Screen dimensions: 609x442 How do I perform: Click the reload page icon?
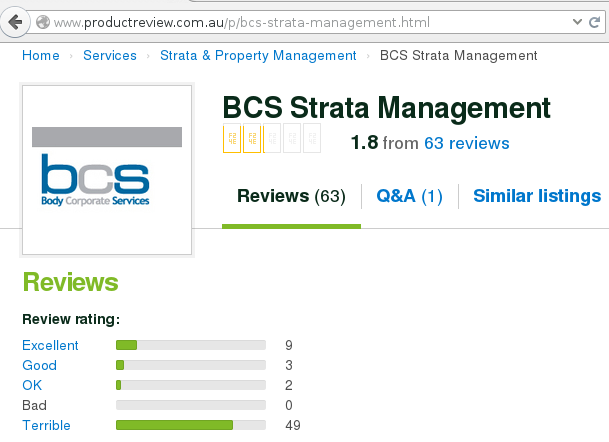pyautogui.click(x=595, y=22)
